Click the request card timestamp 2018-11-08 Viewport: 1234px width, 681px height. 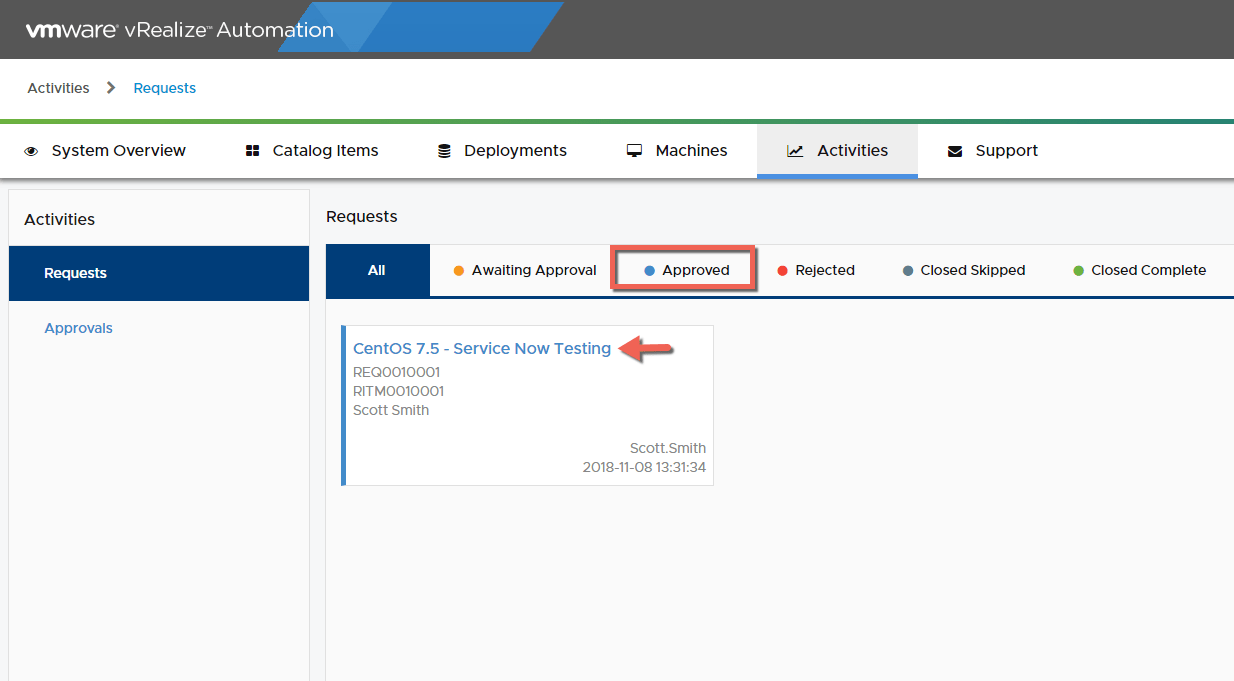[644, 467]
